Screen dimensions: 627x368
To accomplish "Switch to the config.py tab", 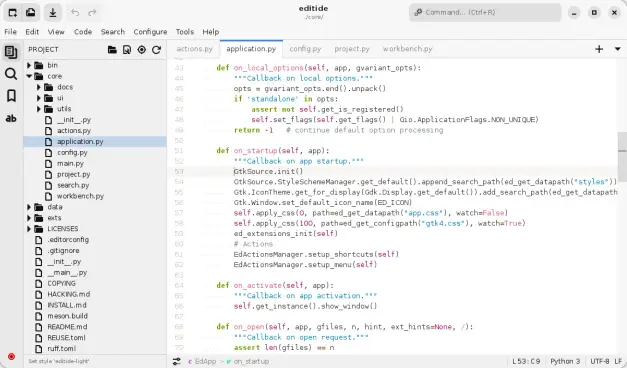I will (306, 49).
